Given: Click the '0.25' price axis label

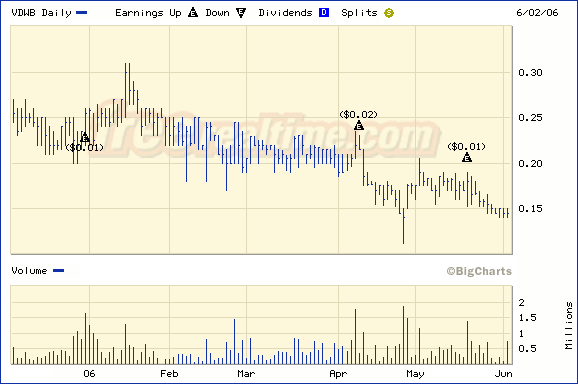Looking at the screenshot, I should click(x=530, y=118).
